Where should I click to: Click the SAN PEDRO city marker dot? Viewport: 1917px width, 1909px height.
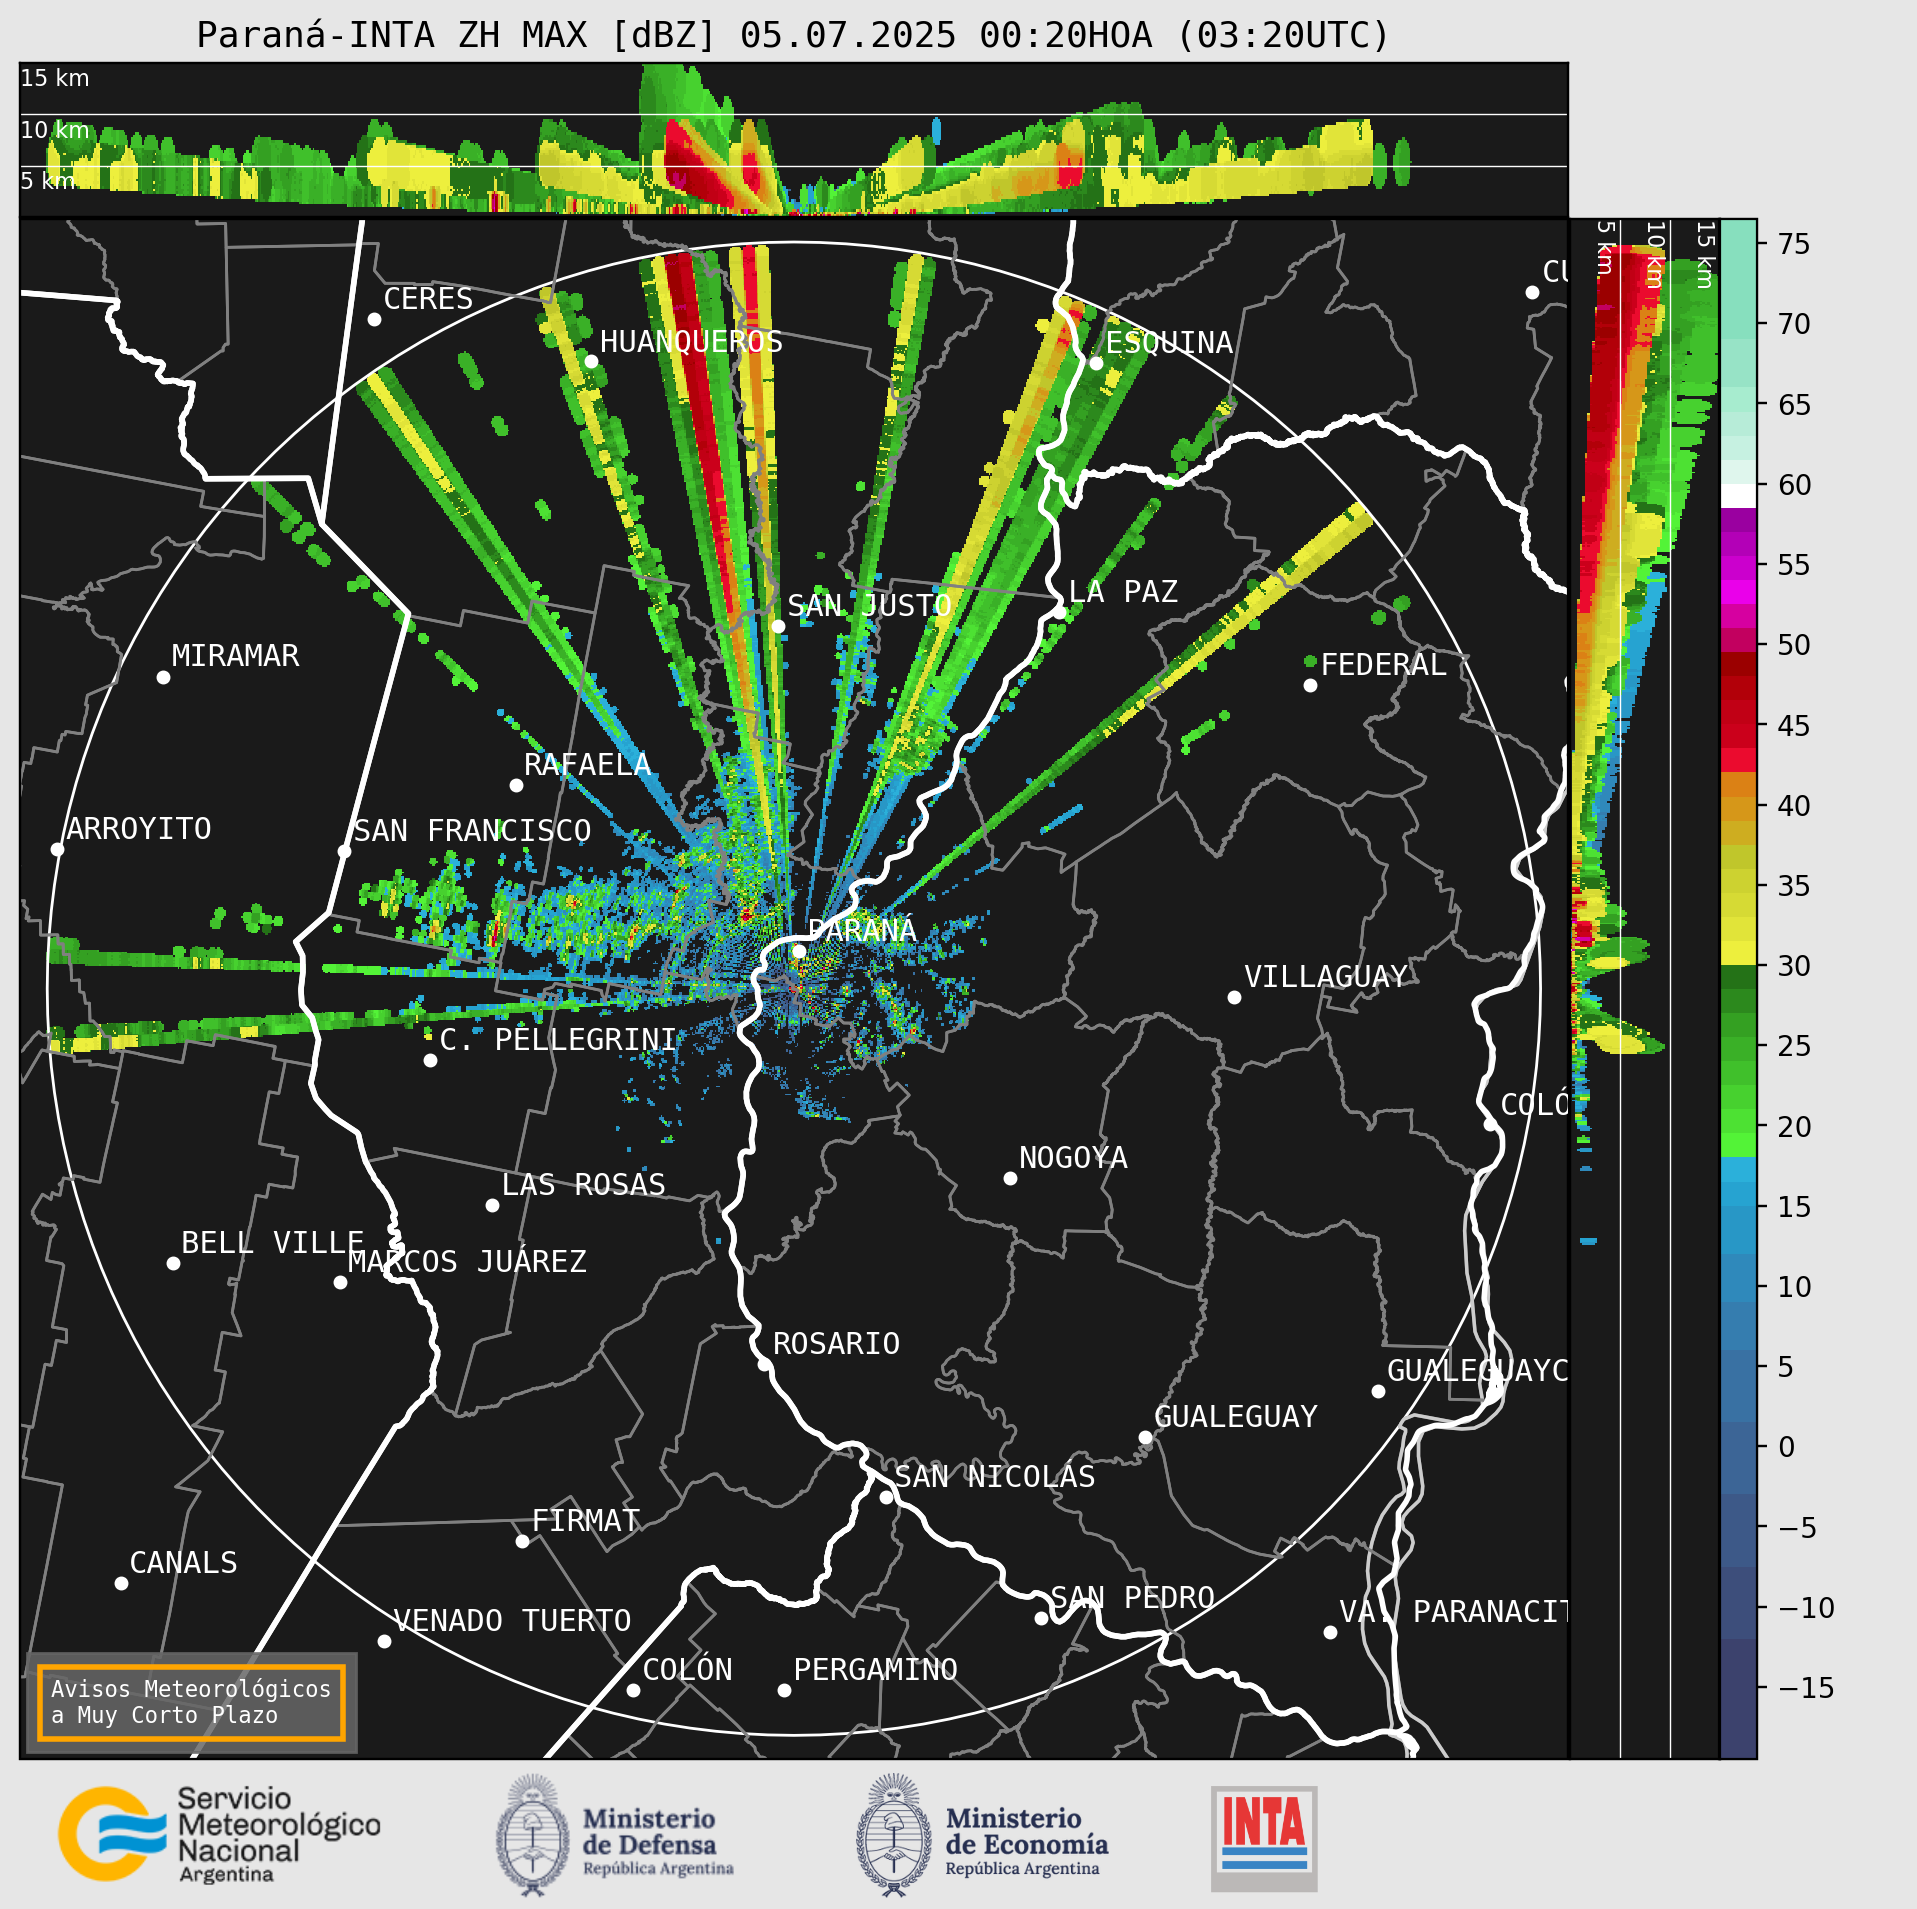pos(1041,1618)
